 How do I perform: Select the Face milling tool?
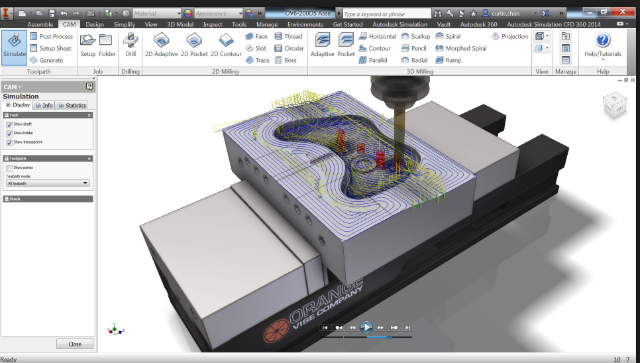256,36
